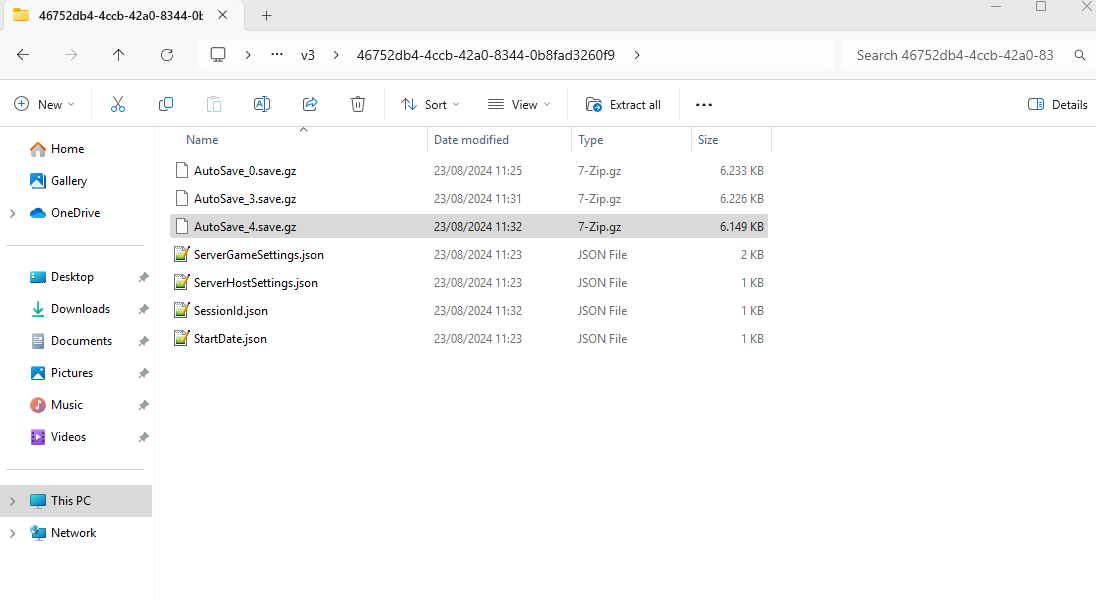1096x599 pixels.
Task: Click the v3 breadcrumb
Action: pos(308,55)
